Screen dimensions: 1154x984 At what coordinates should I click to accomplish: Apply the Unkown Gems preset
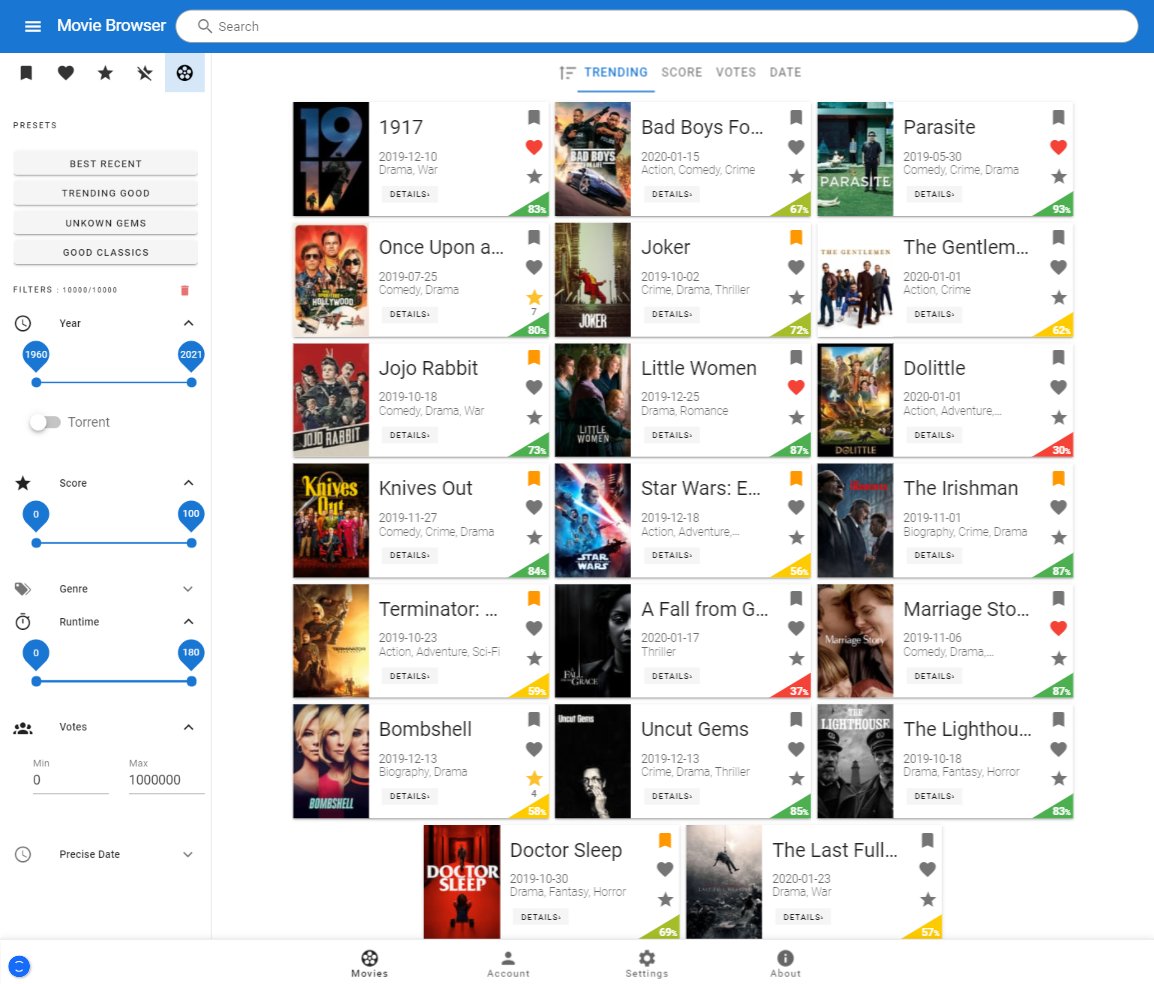point(105,223)
